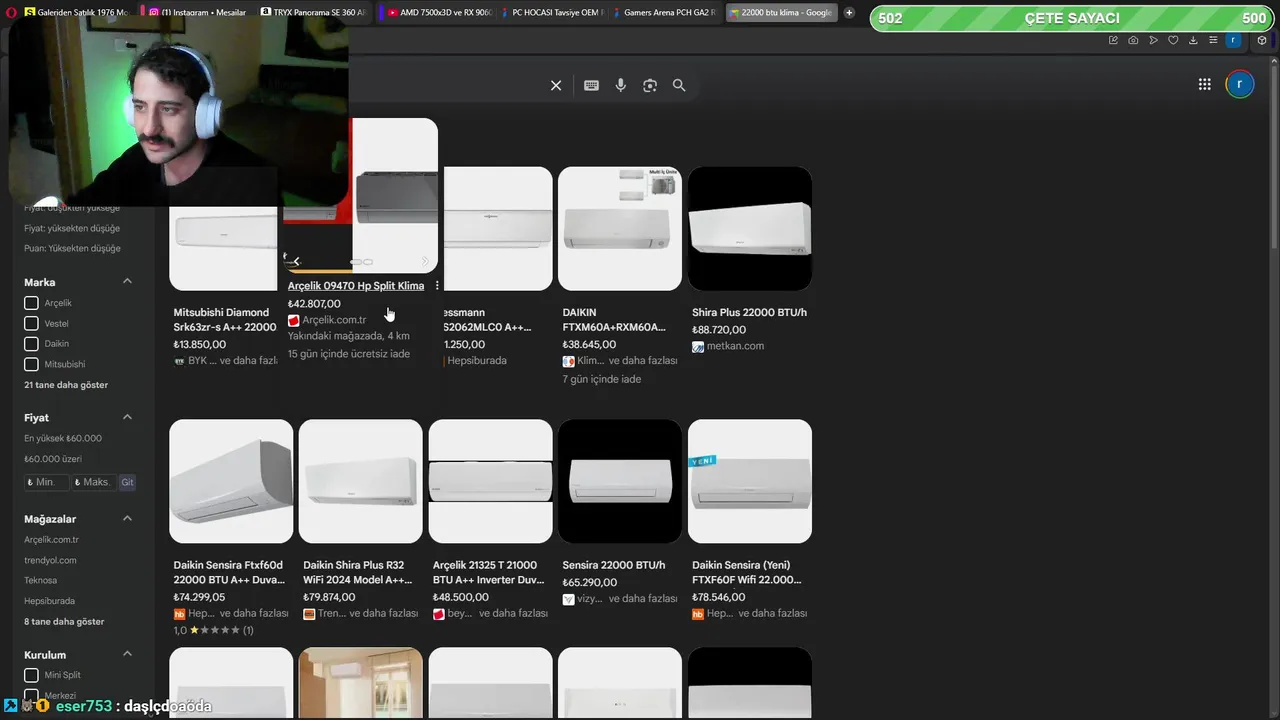Open a new browser tab with plus
This screenshot has height=720, width=1280.
click(x=849, y=13)
